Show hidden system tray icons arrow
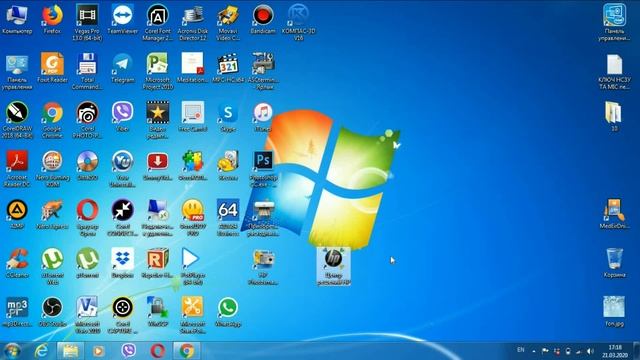Screen dimensions: 640x360 534,351
